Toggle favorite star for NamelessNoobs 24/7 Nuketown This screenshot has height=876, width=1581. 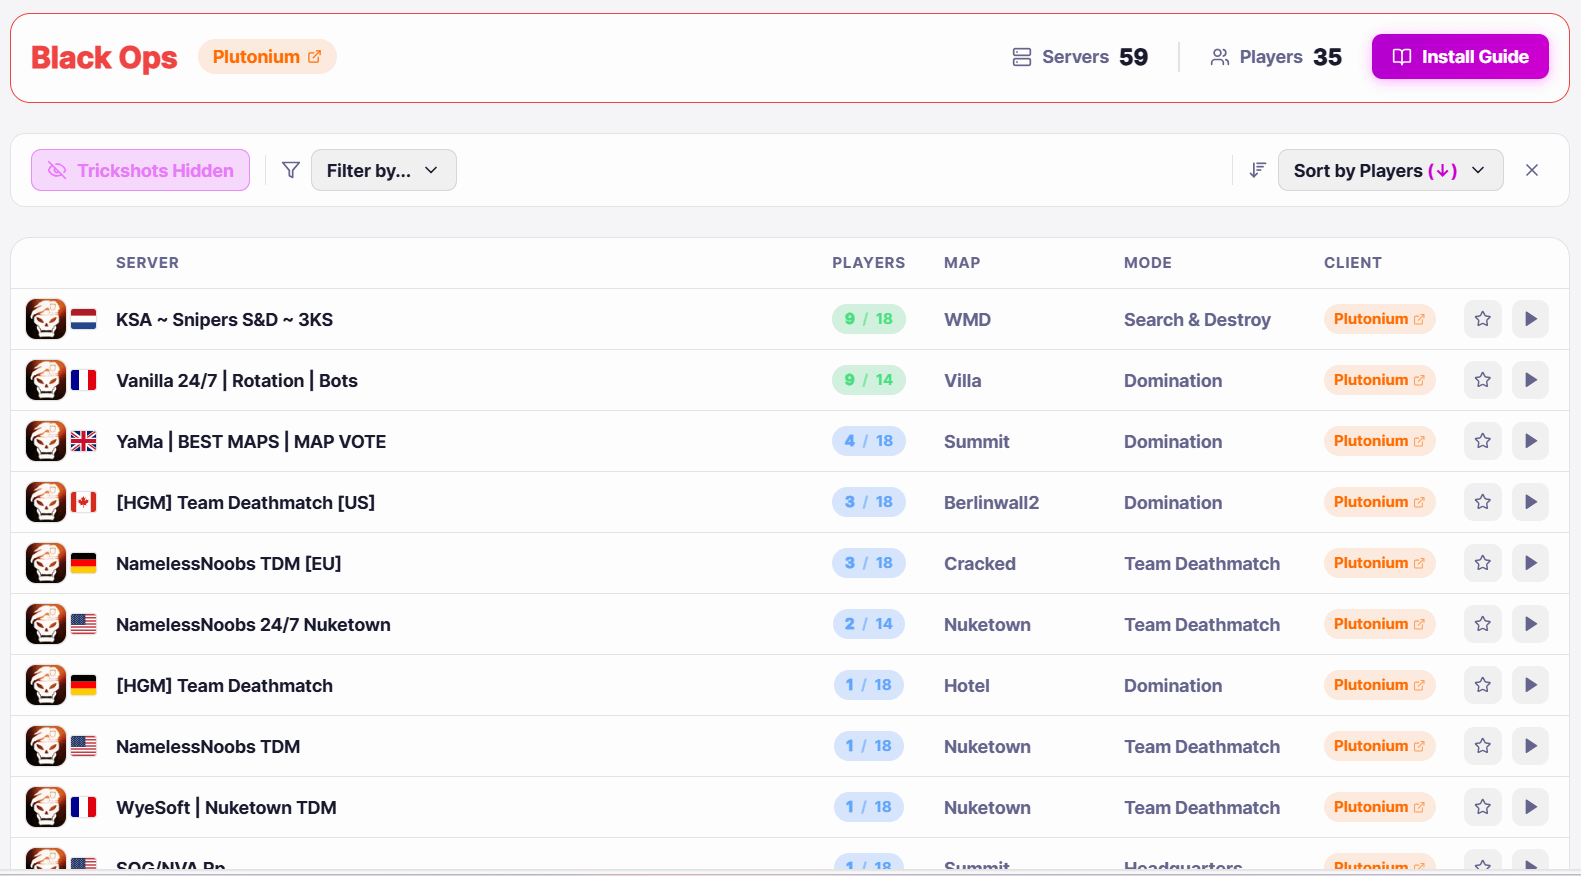(x=1482, y=624)
